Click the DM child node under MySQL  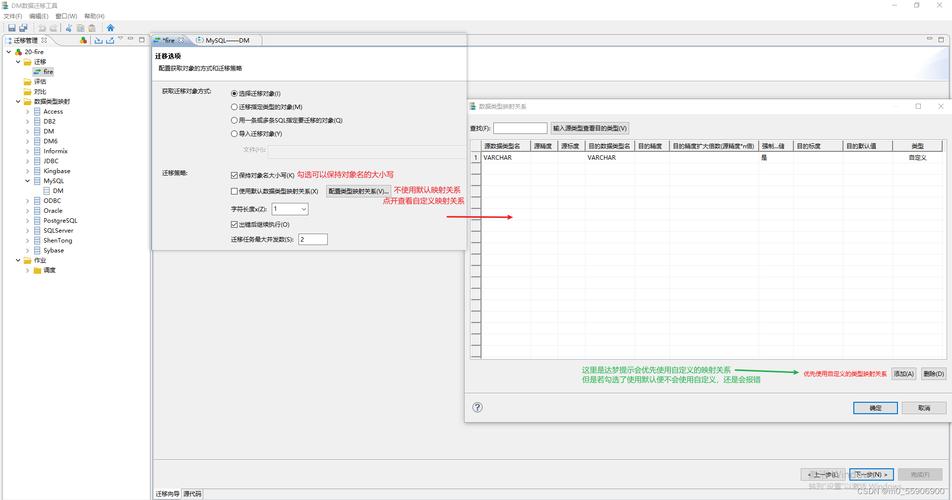53,191
